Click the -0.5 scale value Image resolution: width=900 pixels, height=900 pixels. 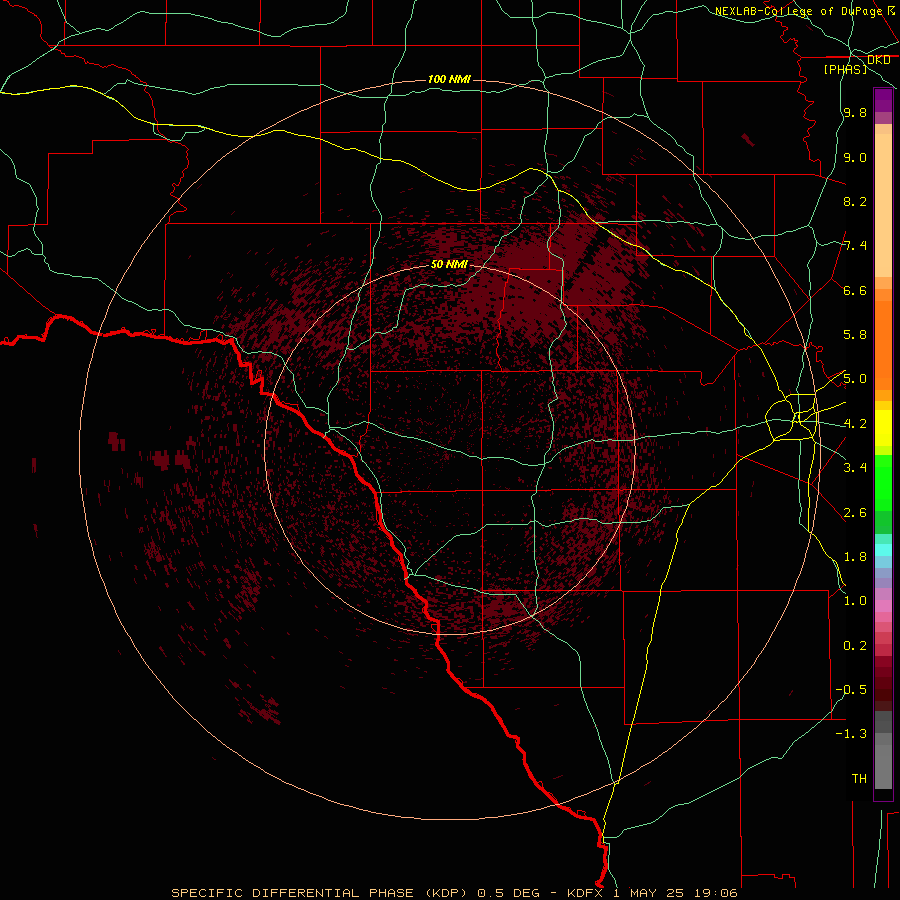851,690
